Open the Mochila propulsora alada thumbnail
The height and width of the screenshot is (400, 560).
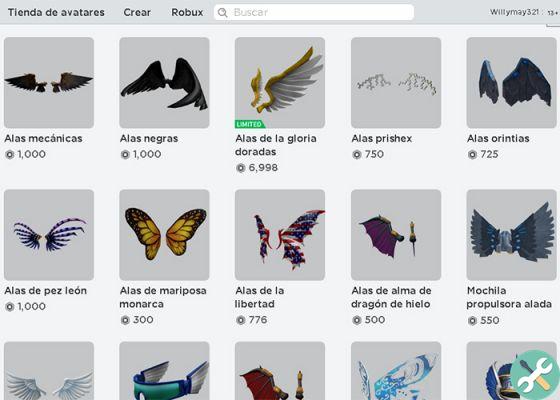(x=511, y=235)
